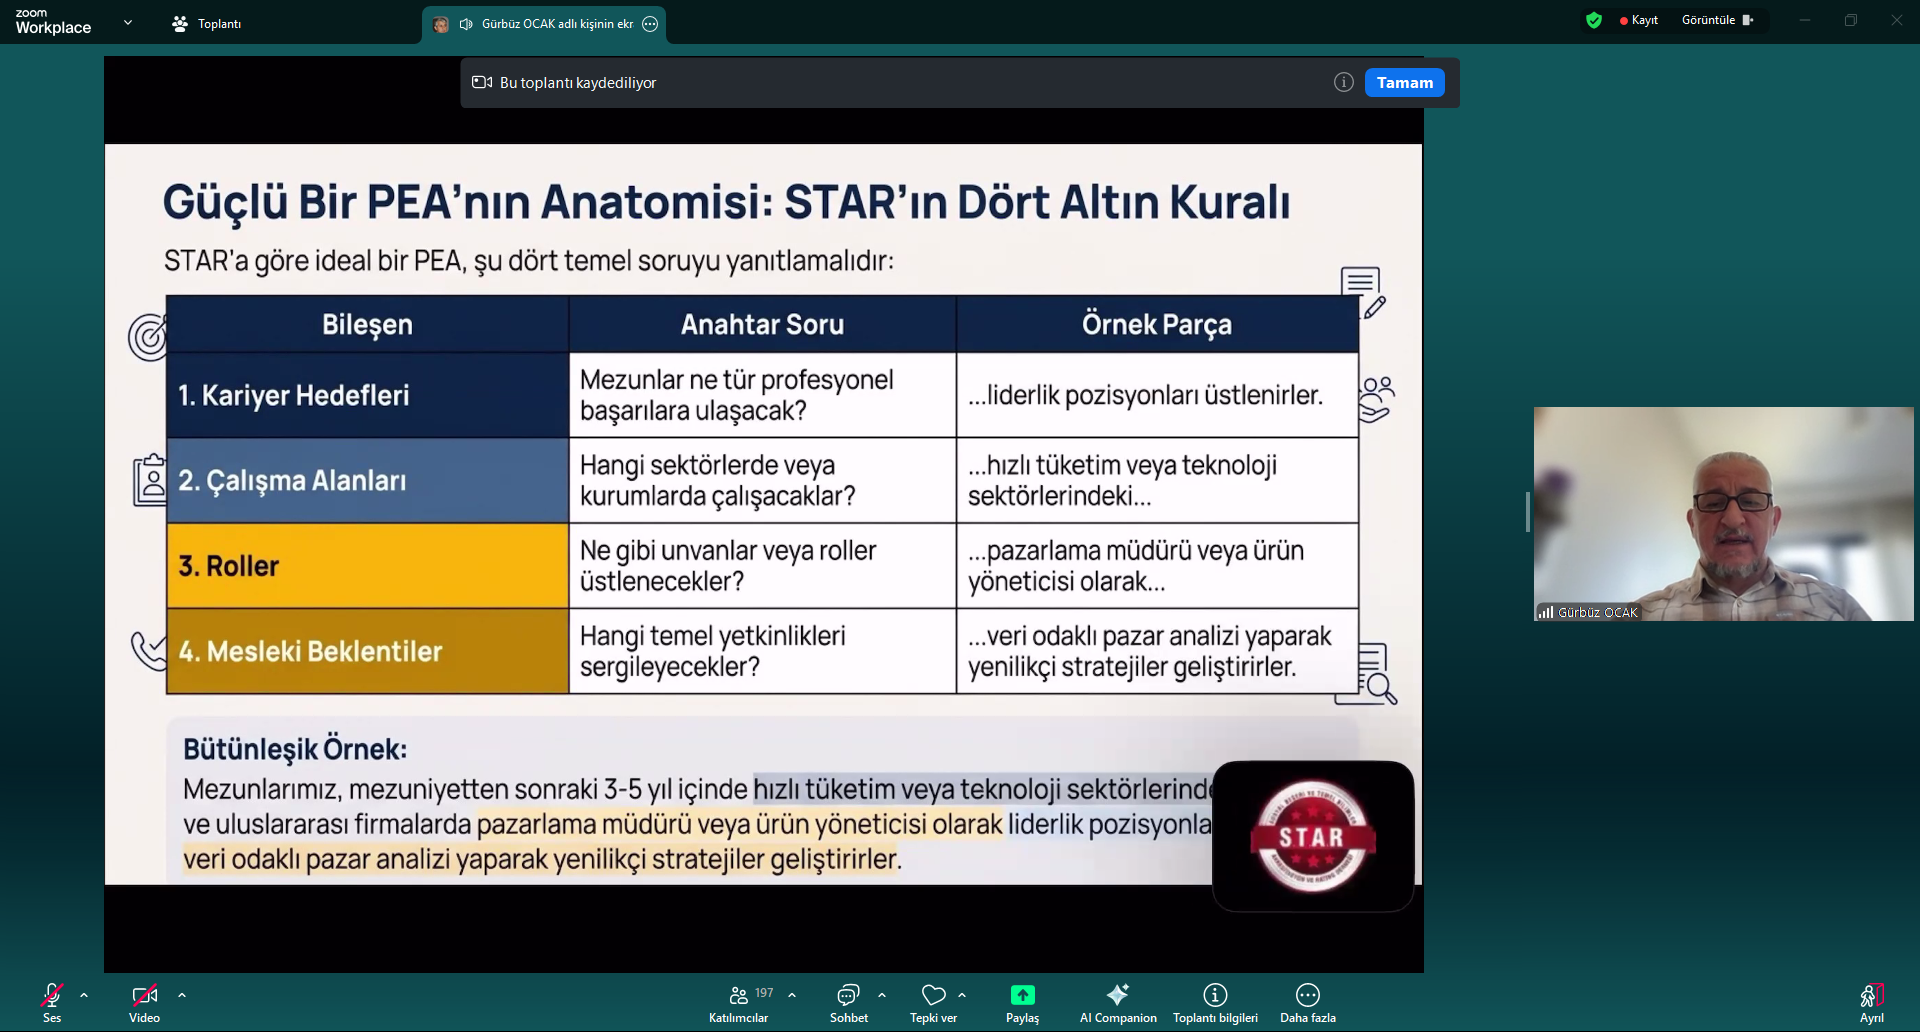
Task: Leave the meeting via Ayrıl
Action: (1871, 1003)
